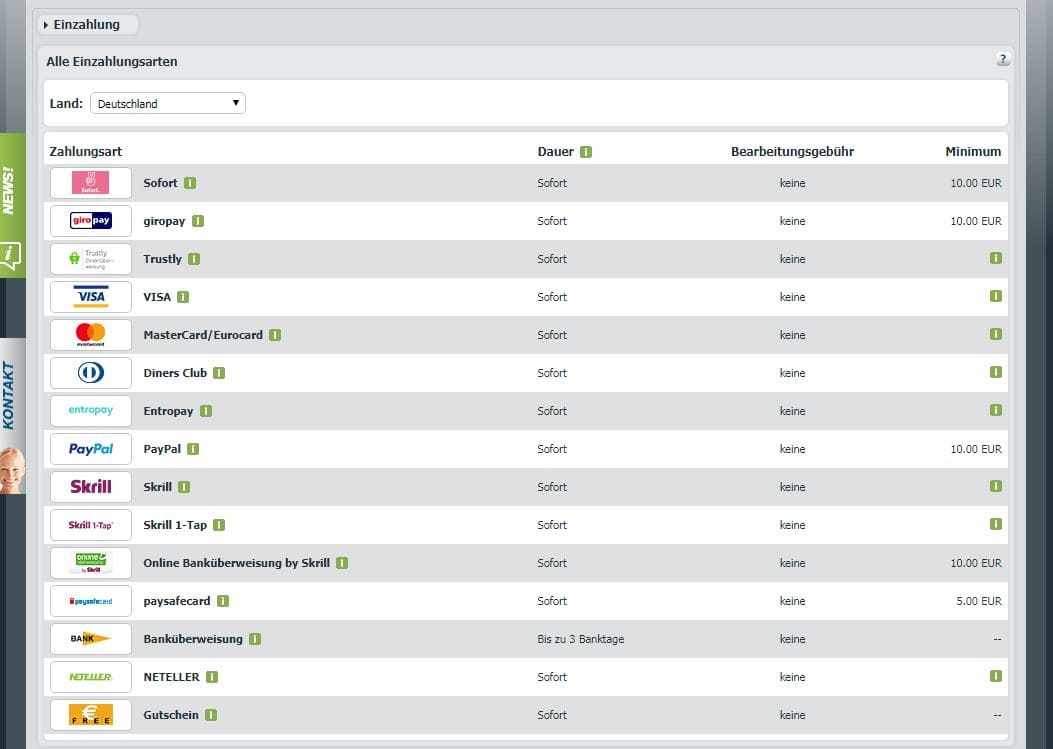Show info icon beside Diners Club name
This screenshot has height=749, width=1053.
(x=219, y=373)
